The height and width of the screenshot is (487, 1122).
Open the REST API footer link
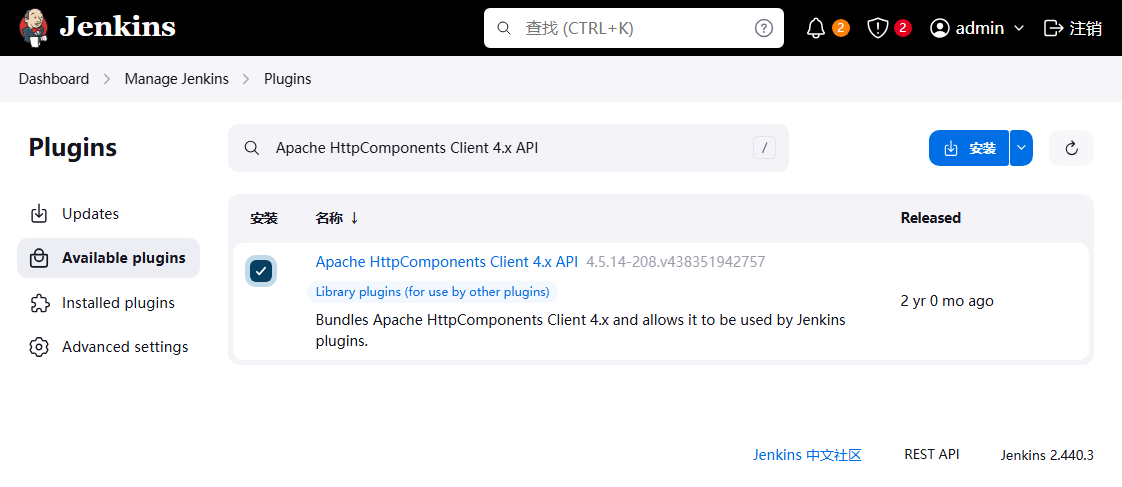pos(932,454)
